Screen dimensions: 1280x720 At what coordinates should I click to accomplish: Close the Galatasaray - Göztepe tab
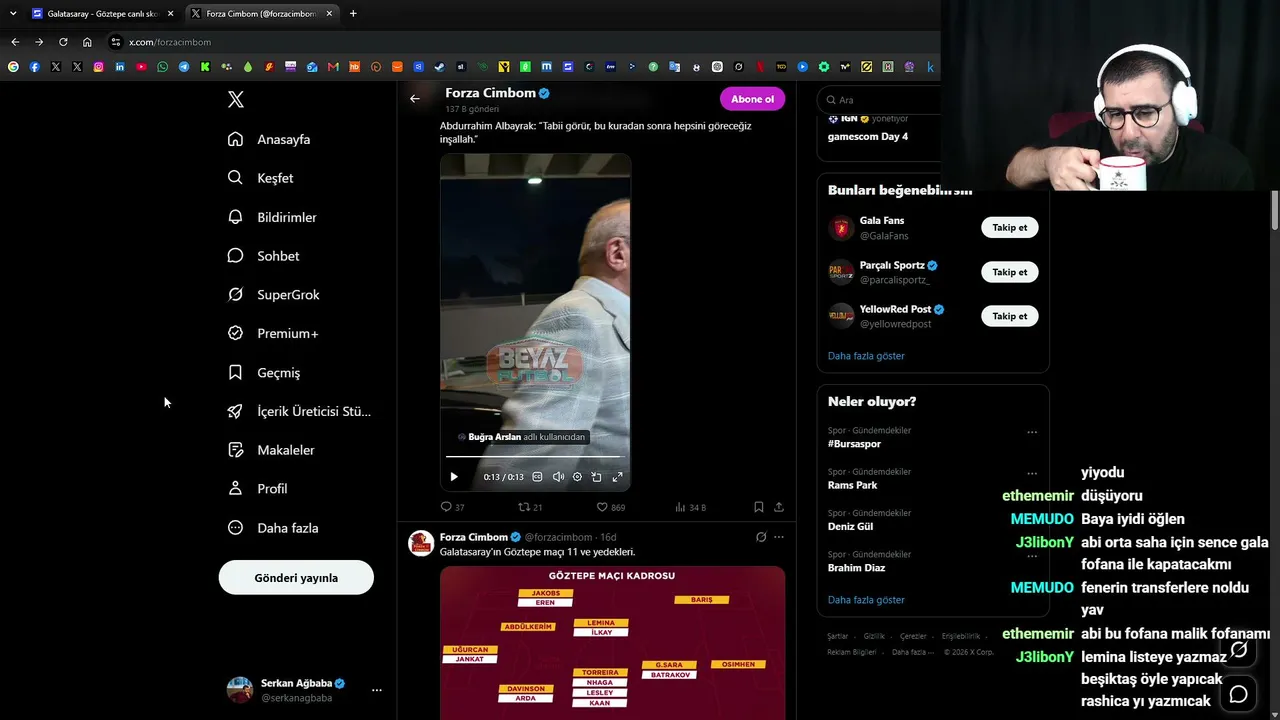pos(170,14)
